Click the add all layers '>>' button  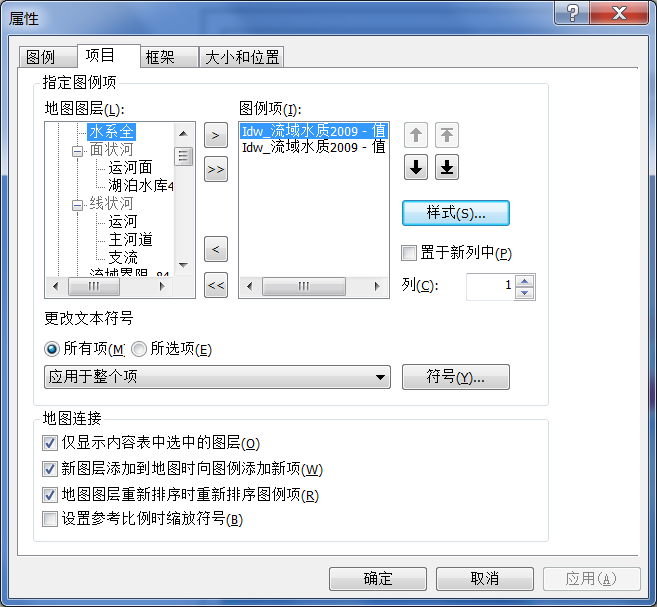(216, 169)
